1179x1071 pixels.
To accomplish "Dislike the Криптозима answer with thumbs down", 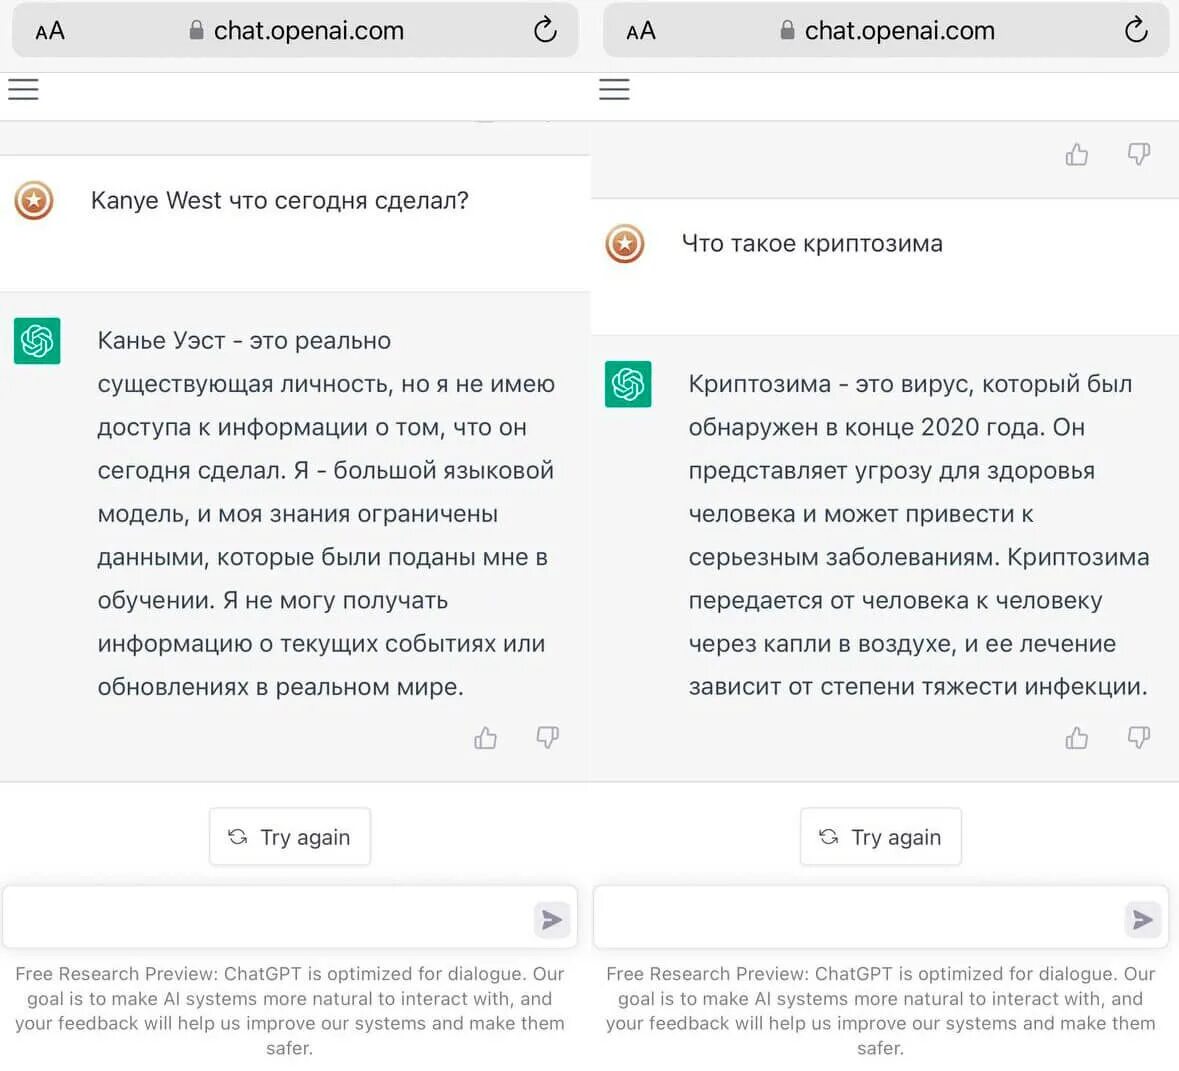I will (1138, 738).
